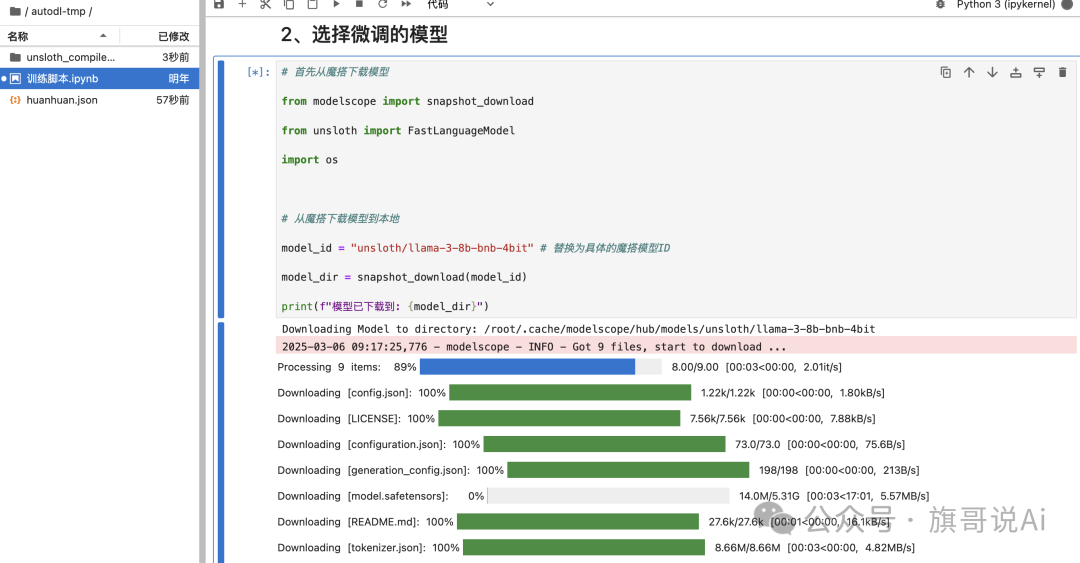This screenshot has width=1080, height=563.
Task: Delete the cell with the trash icon
Action: [x=1063, y=72]
